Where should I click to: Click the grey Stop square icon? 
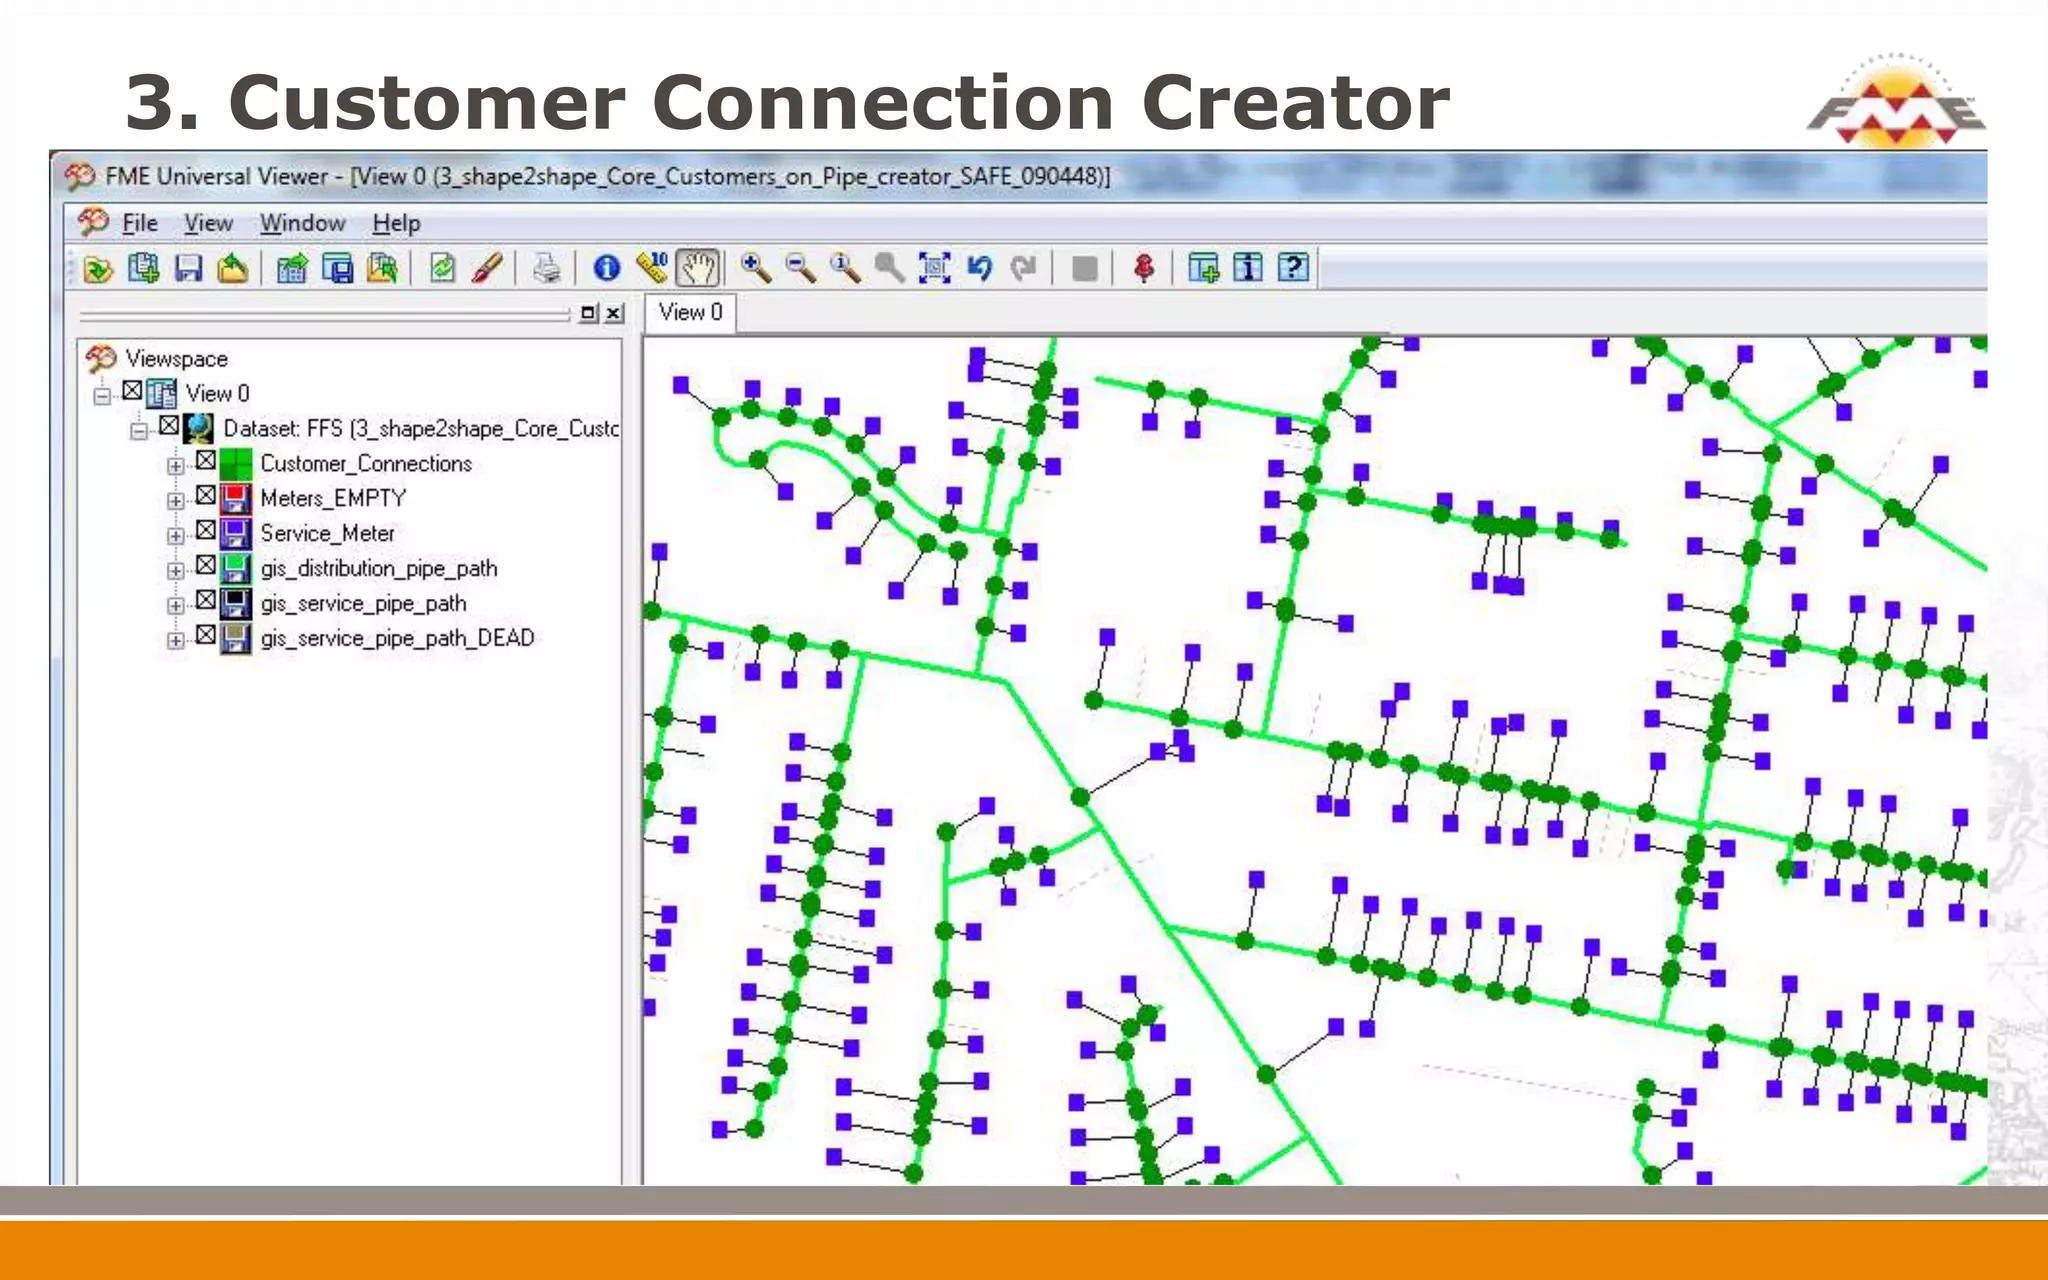1084,269
